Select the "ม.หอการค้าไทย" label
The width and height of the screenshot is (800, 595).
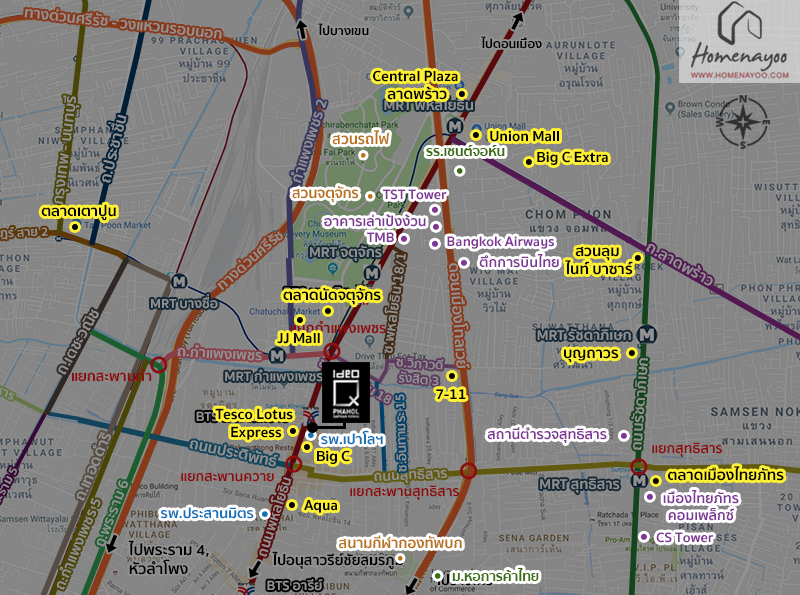pos(495,576)
